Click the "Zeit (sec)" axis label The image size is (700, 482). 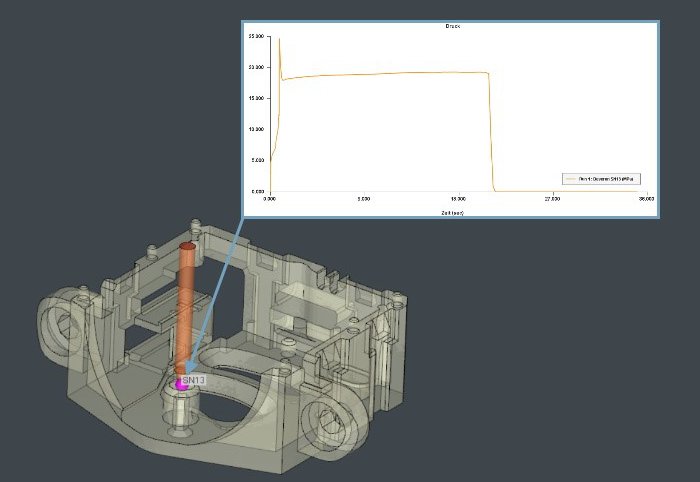452,213
